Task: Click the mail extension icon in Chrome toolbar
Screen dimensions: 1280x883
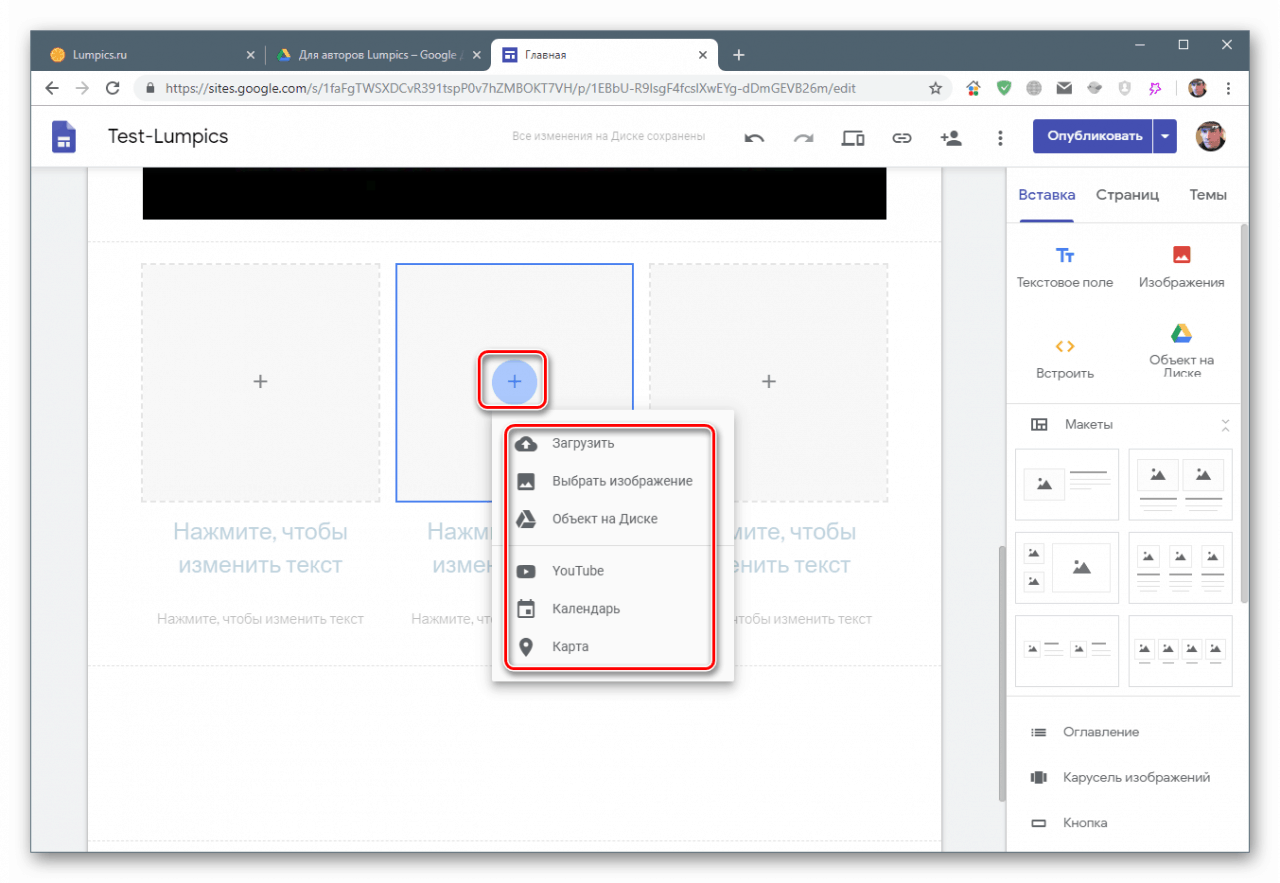Action: (x=1064, y=88)
